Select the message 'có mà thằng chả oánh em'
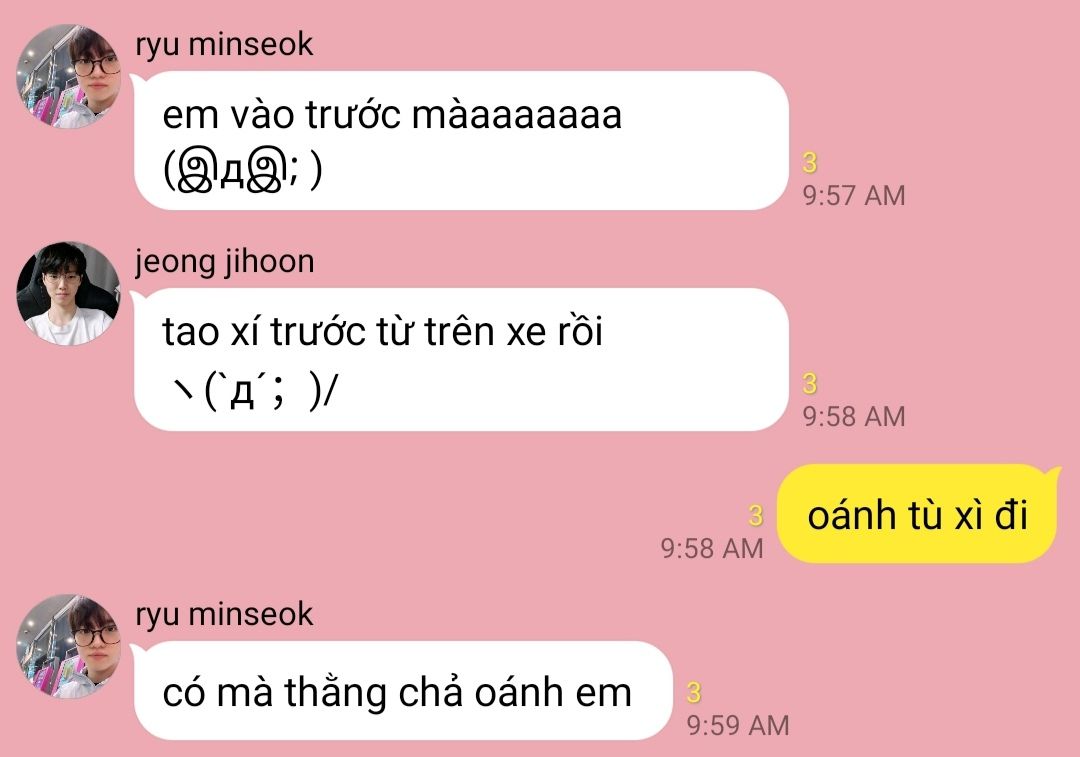The image size is (1080, 757). 402,691
